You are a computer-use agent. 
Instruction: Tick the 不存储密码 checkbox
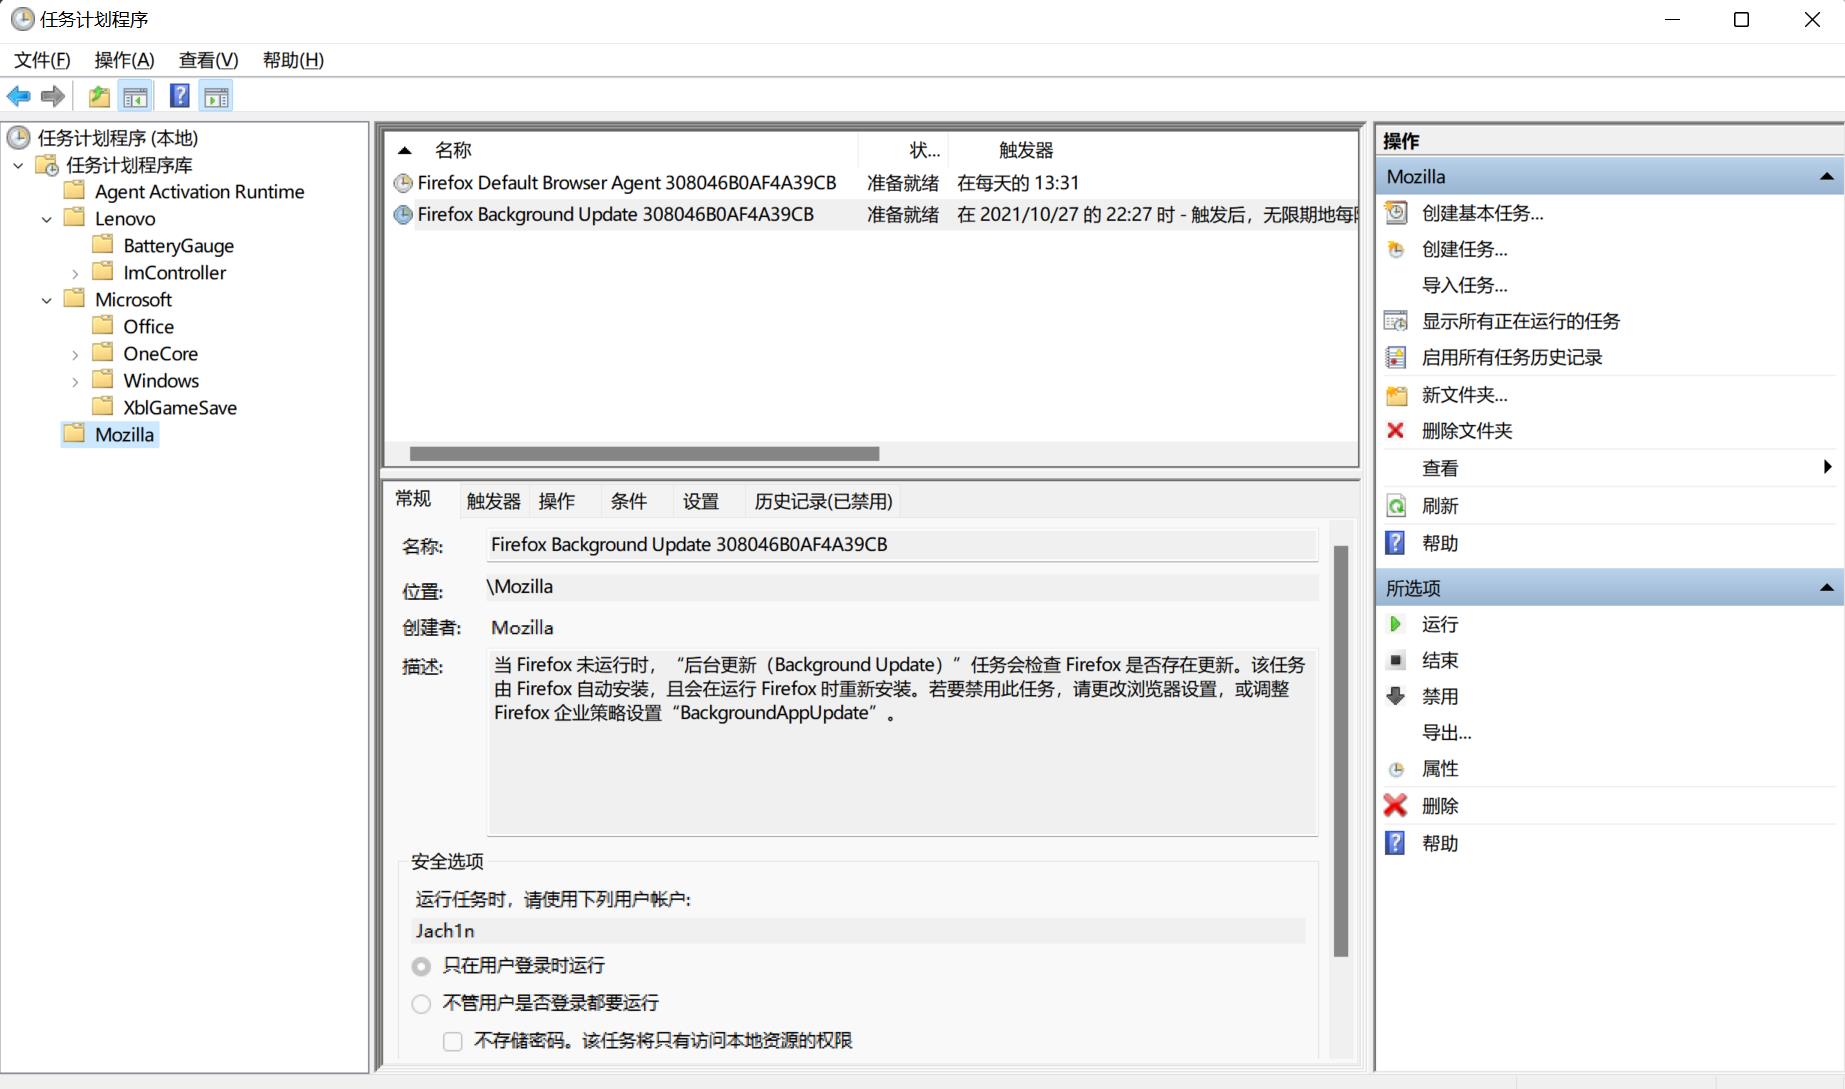point(453,1041)
